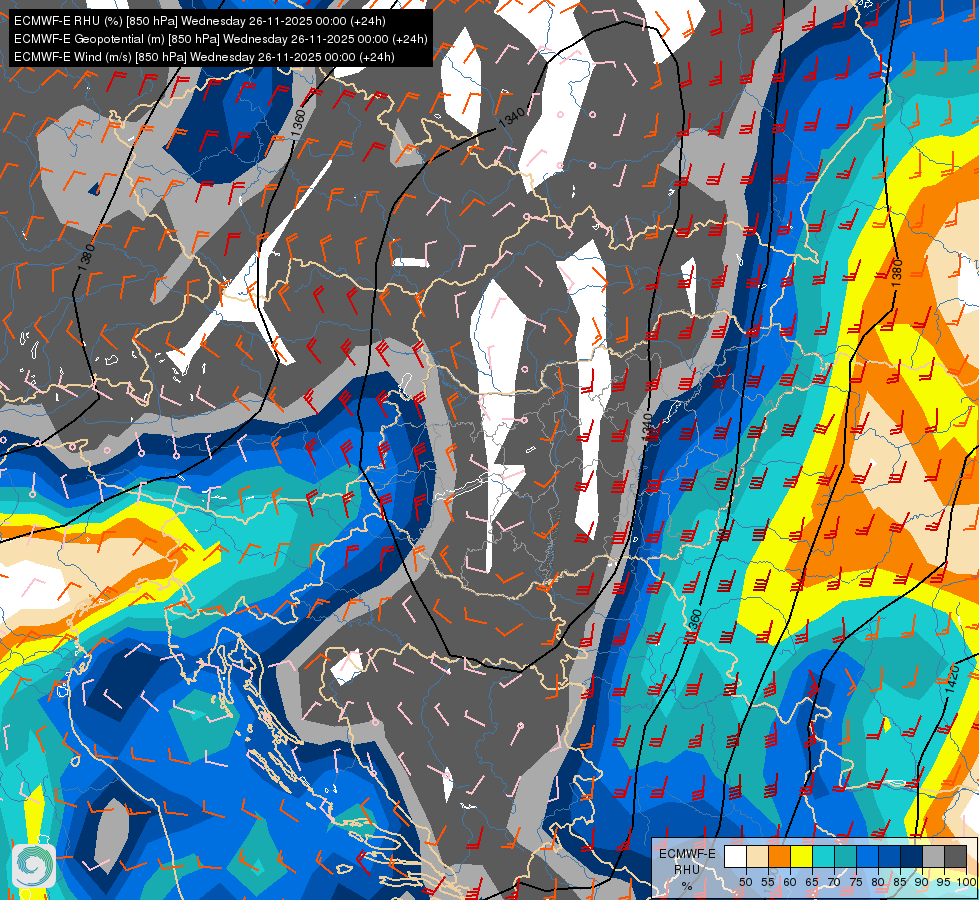
Task: Select the navy 85–90% legend swatch
Action: (912, 856)
